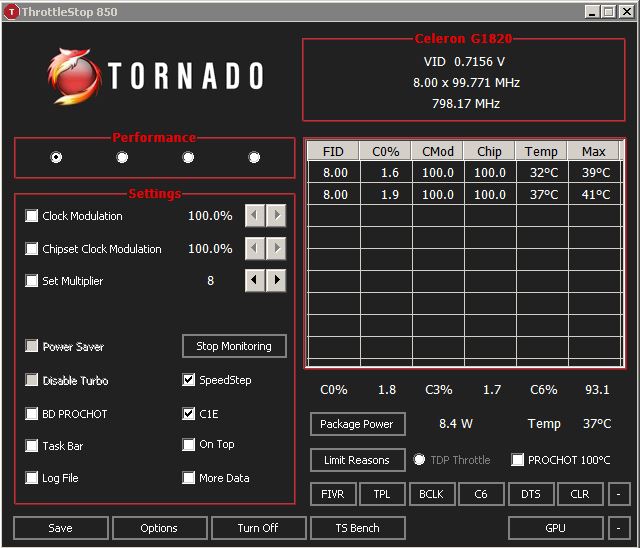Select the second Performance profile radio
The width and height of the screenshot is (640, 548).
pos(122,157)
